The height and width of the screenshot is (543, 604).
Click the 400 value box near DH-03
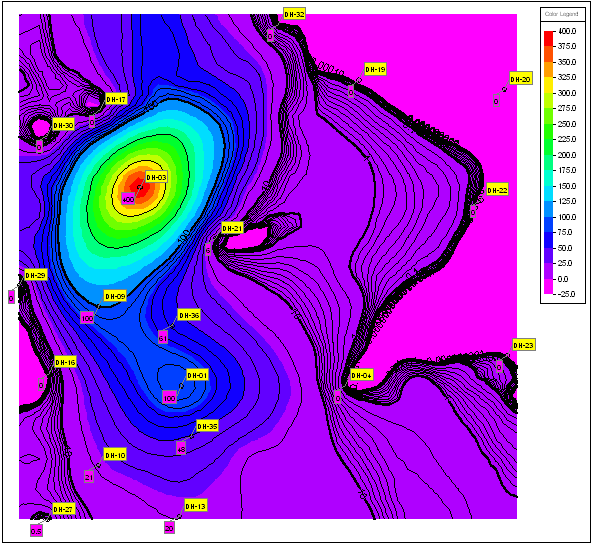tap(128, 199)
